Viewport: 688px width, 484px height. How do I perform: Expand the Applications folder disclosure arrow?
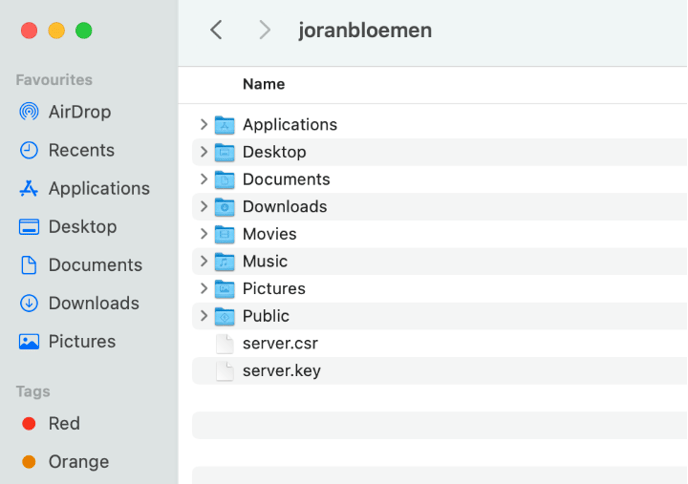point(203,125)
